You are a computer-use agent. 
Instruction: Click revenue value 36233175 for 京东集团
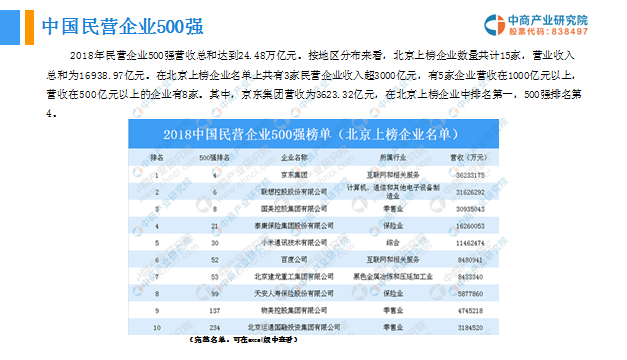coord(470,175)
